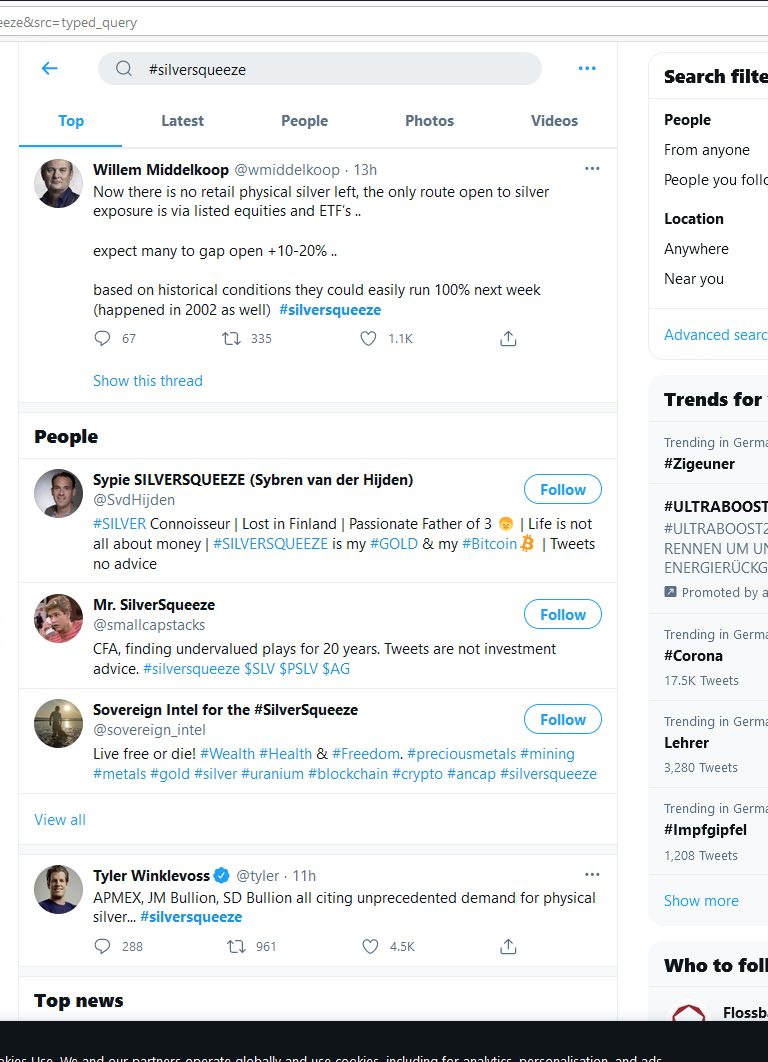
Task: Click the back arrow beside the search box
Action: pos(49,69)
